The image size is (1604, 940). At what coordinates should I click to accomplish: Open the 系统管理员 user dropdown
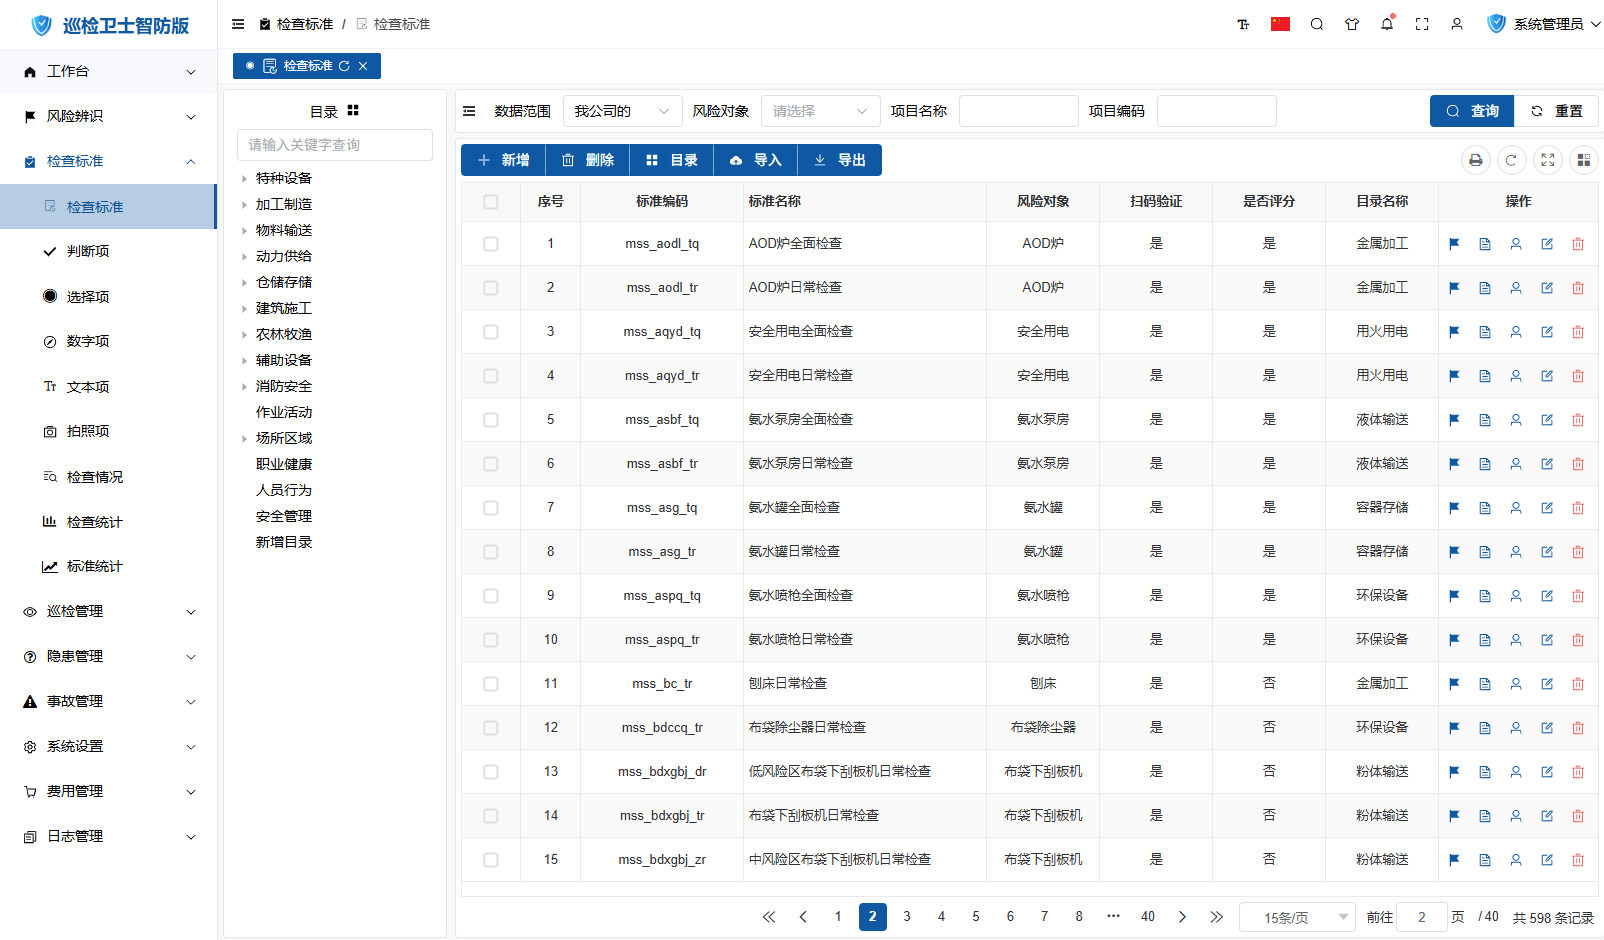pos(1544,24)
